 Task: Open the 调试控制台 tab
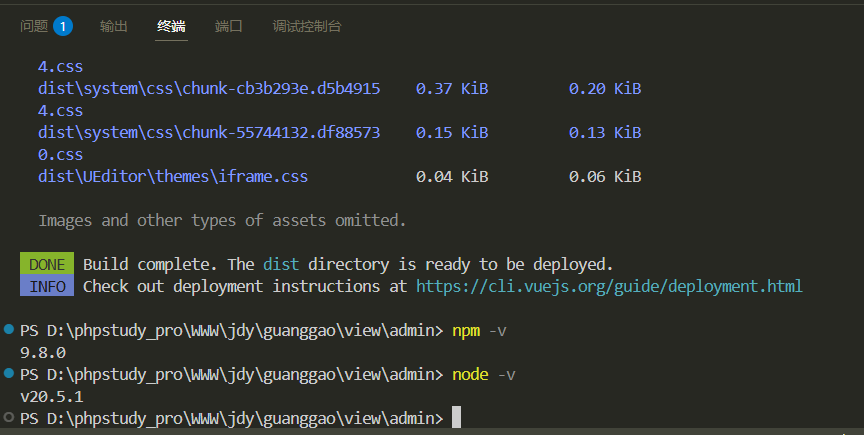[x=307, y=26]
